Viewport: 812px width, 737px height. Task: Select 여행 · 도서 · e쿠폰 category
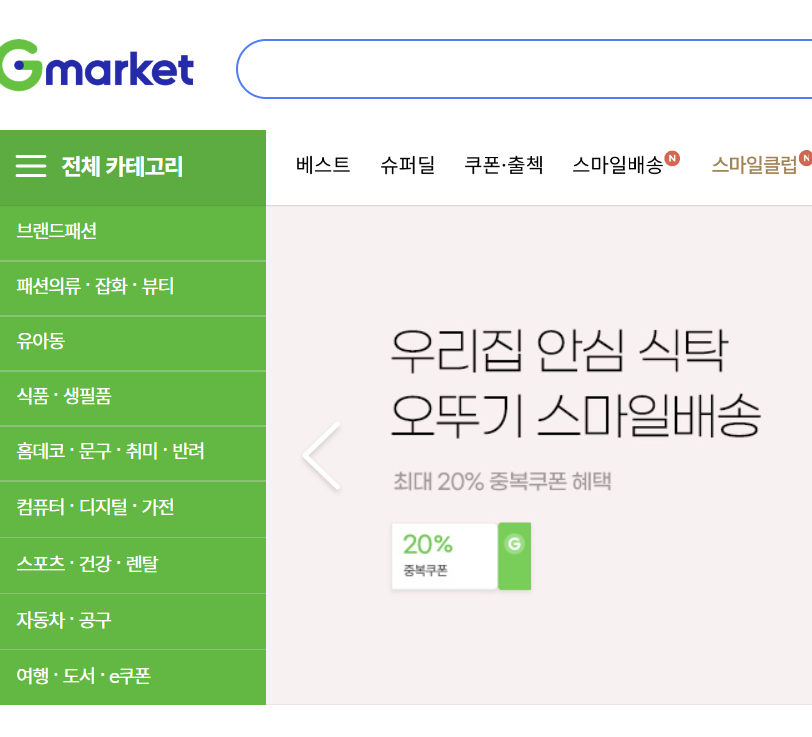click(133, 676)
